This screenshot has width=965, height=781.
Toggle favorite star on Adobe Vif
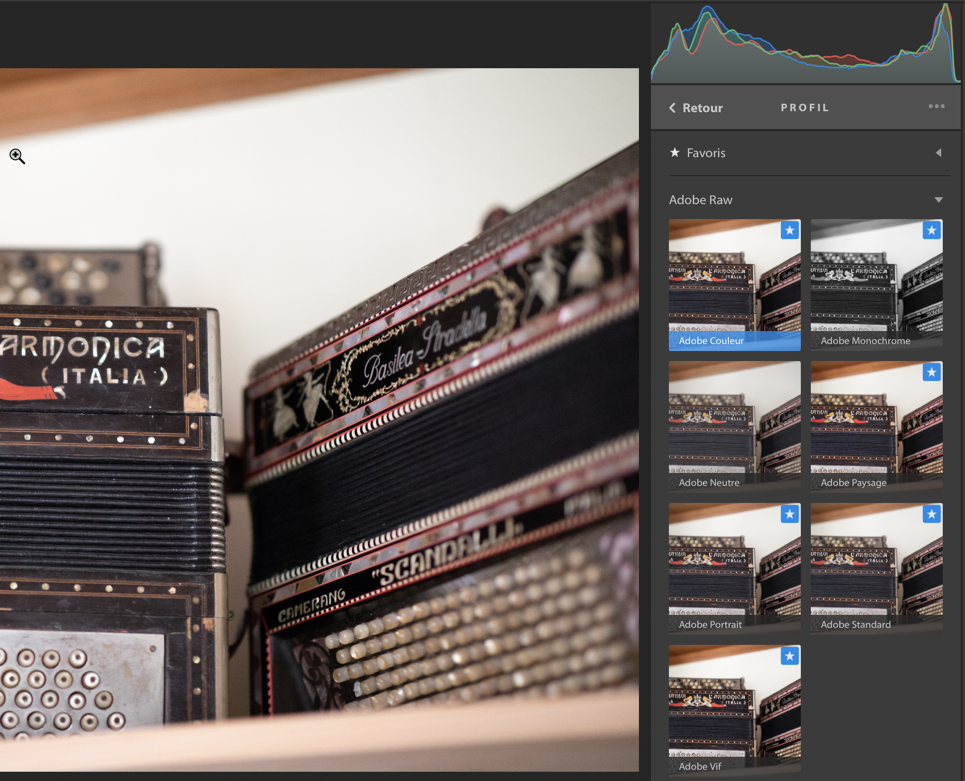790,656
